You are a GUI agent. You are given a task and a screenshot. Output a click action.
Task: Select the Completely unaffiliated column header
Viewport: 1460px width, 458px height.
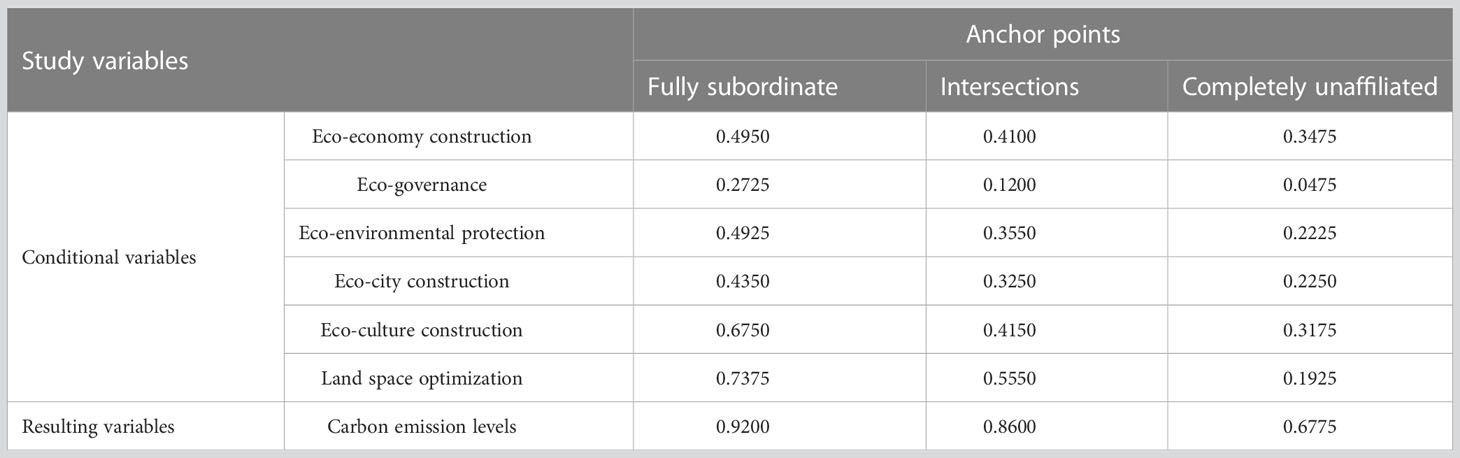(x=1310, y=87)
